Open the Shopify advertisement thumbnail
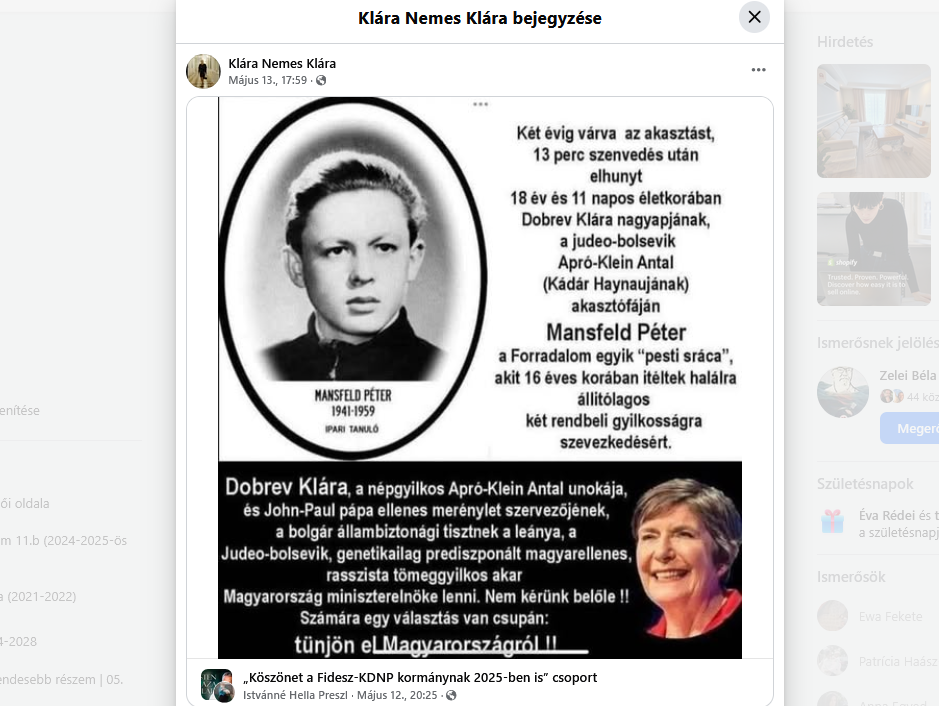The width and height of the screenshot is (939, 706). (x=874, y=249)
